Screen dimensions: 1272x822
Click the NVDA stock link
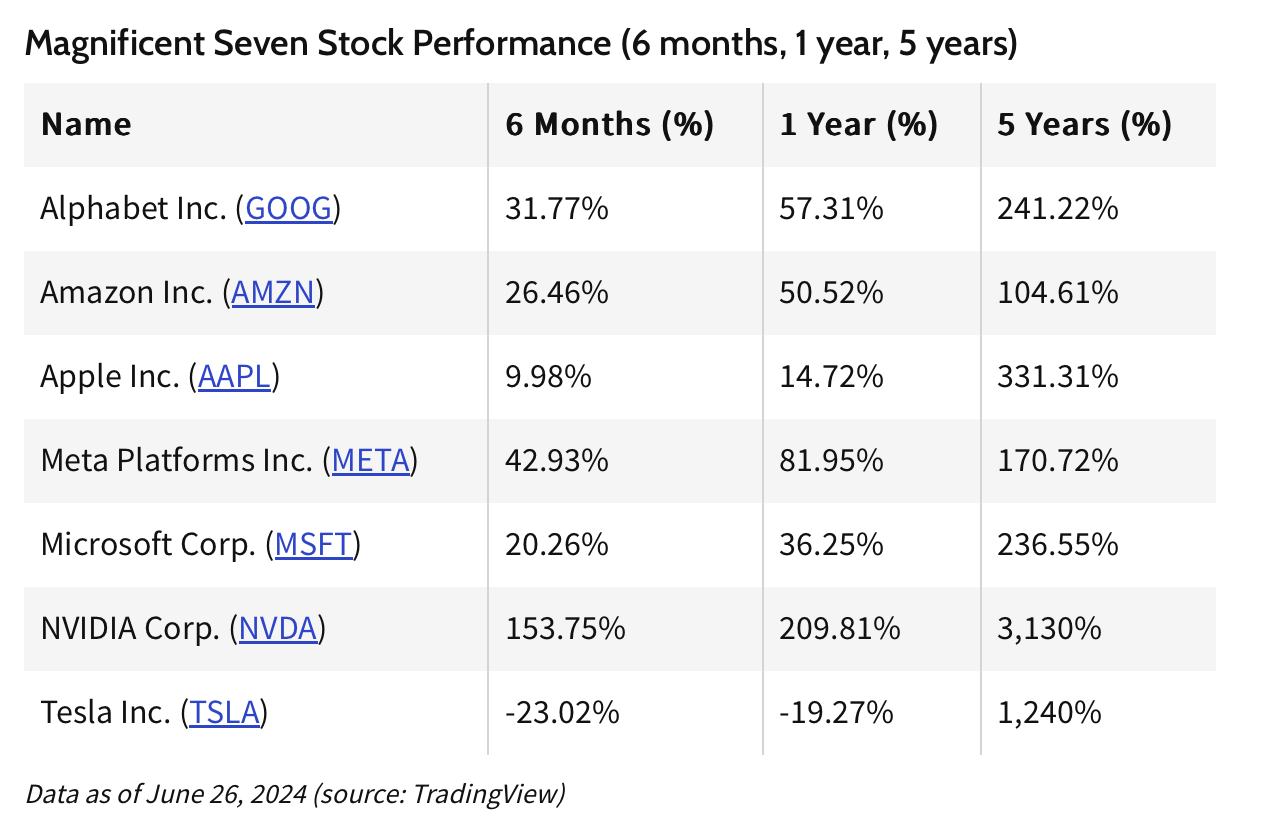pos(278,629)
